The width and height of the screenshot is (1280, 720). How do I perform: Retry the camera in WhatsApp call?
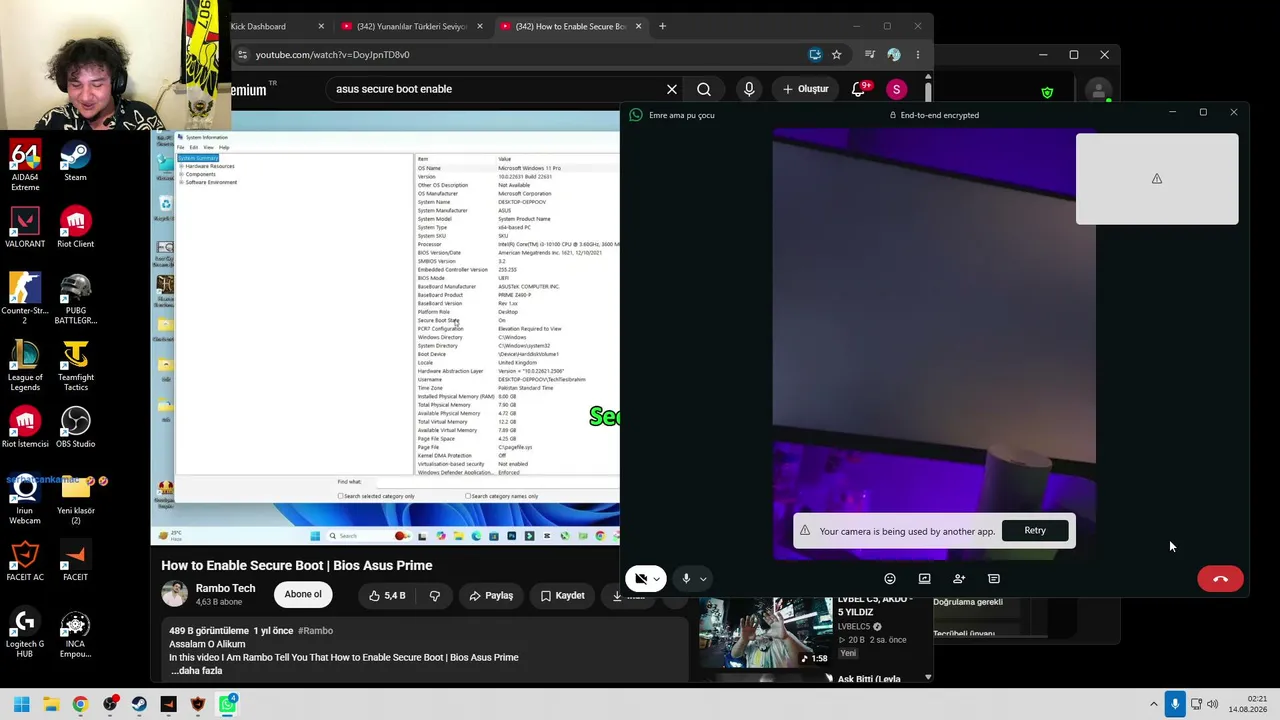pyautogui.click(x=1035, y=531)
